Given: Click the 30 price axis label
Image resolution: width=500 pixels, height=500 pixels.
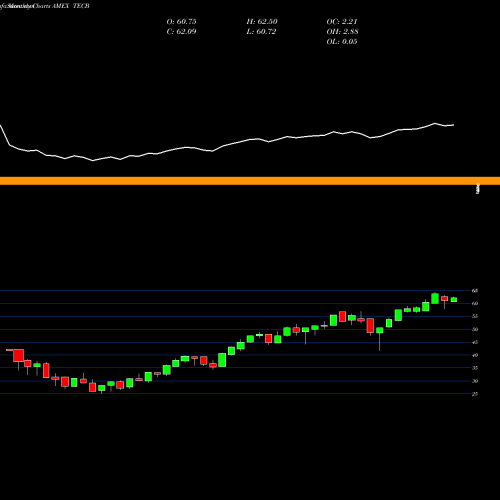Looking at the screenshot, I should [x=475, y=381].
